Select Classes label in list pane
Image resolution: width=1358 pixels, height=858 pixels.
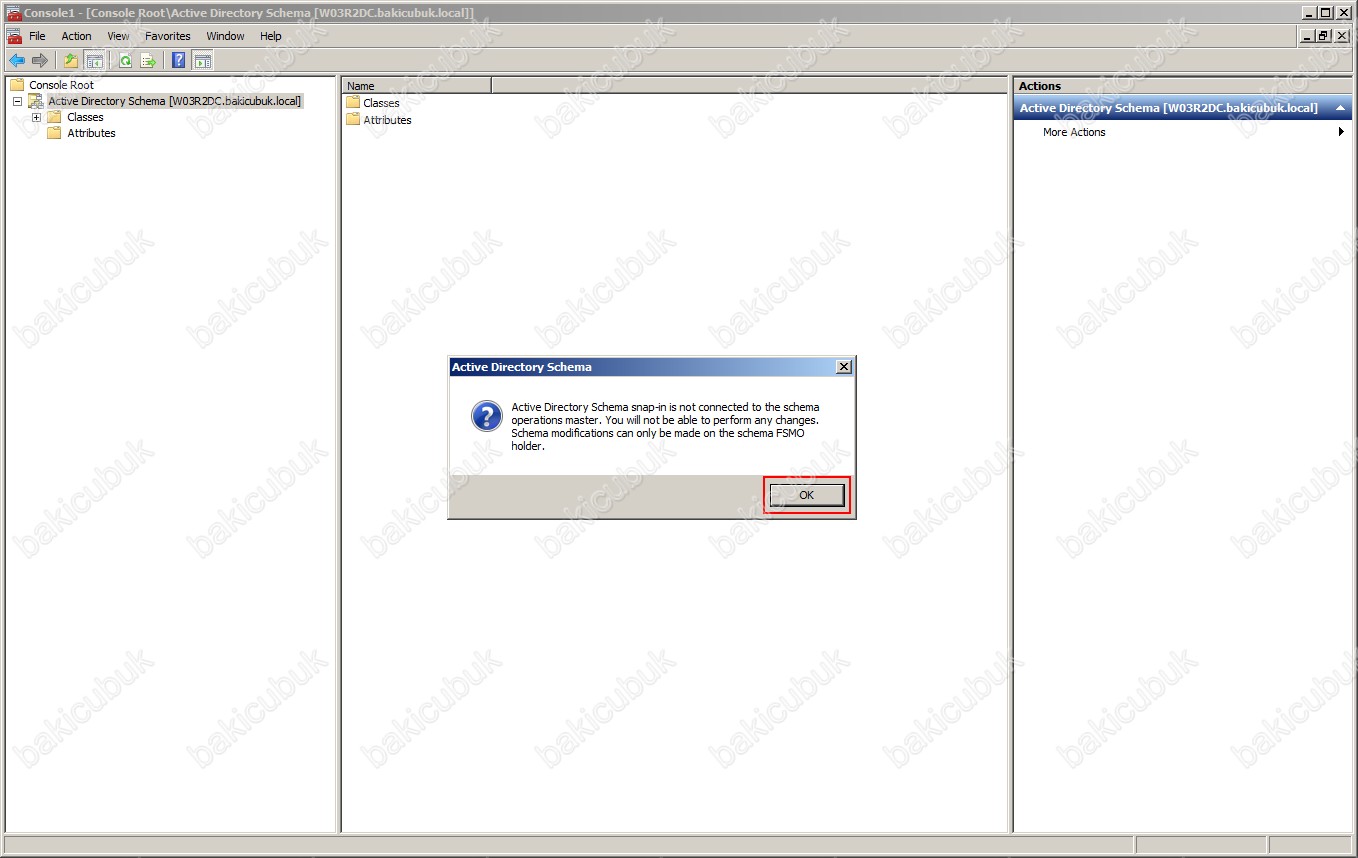(x=381, y=103)
